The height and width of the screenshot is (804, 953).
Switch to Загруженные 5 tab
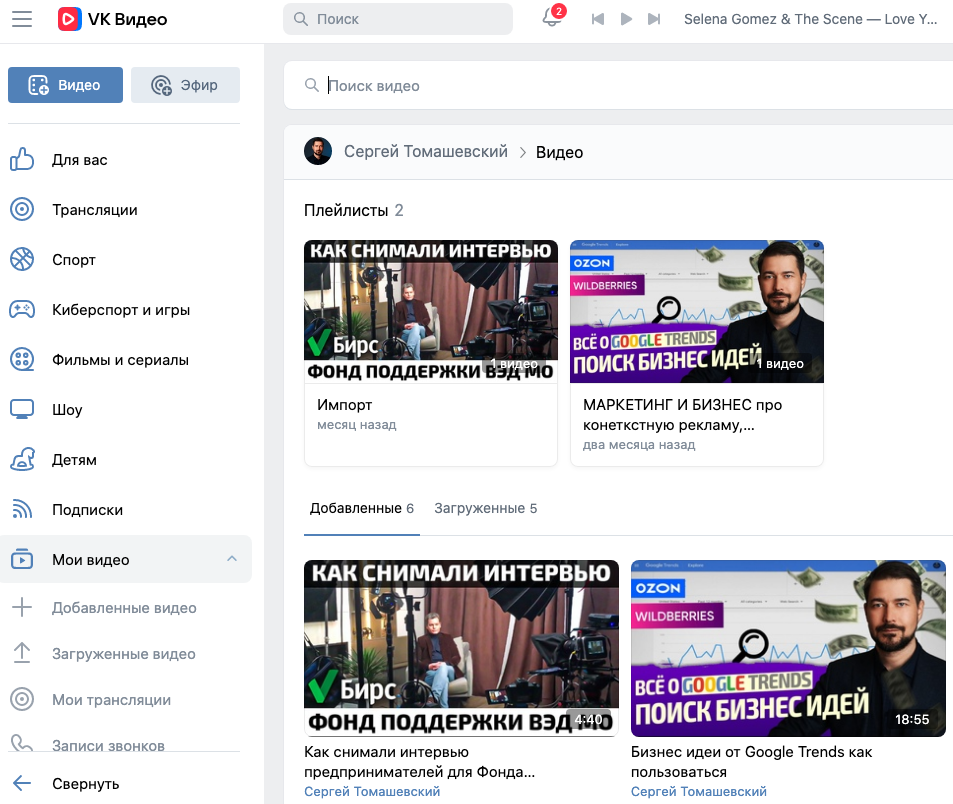tap(486, 508)
